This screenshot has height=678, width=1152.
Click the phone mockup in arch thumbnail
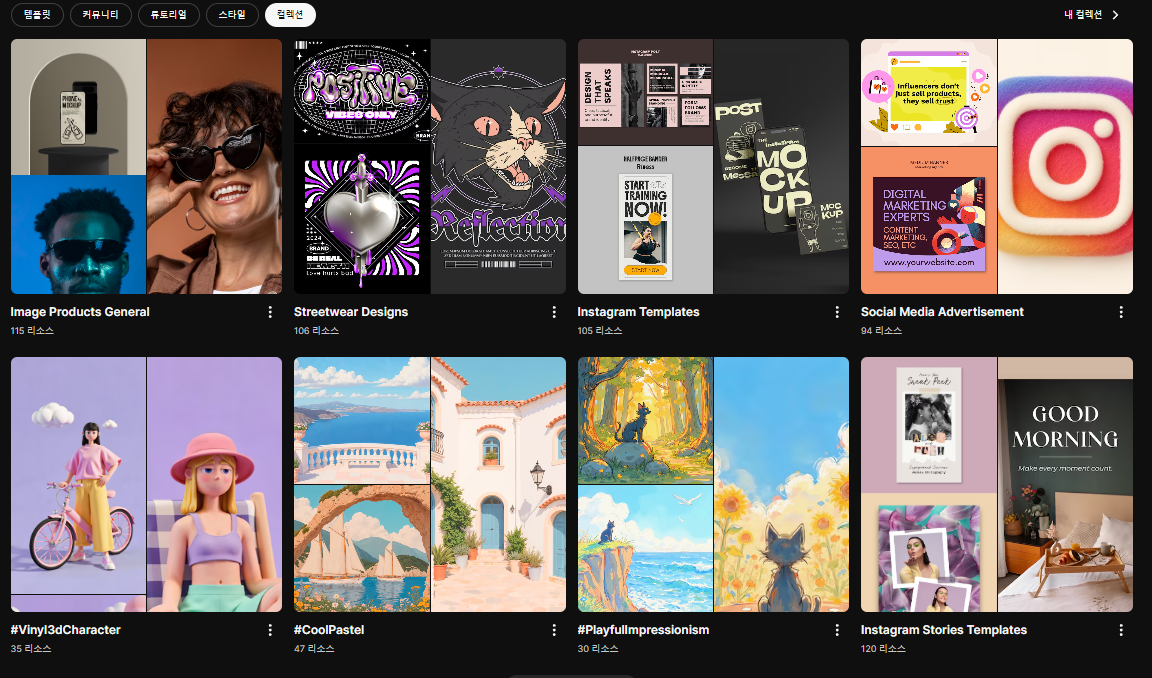79,107
